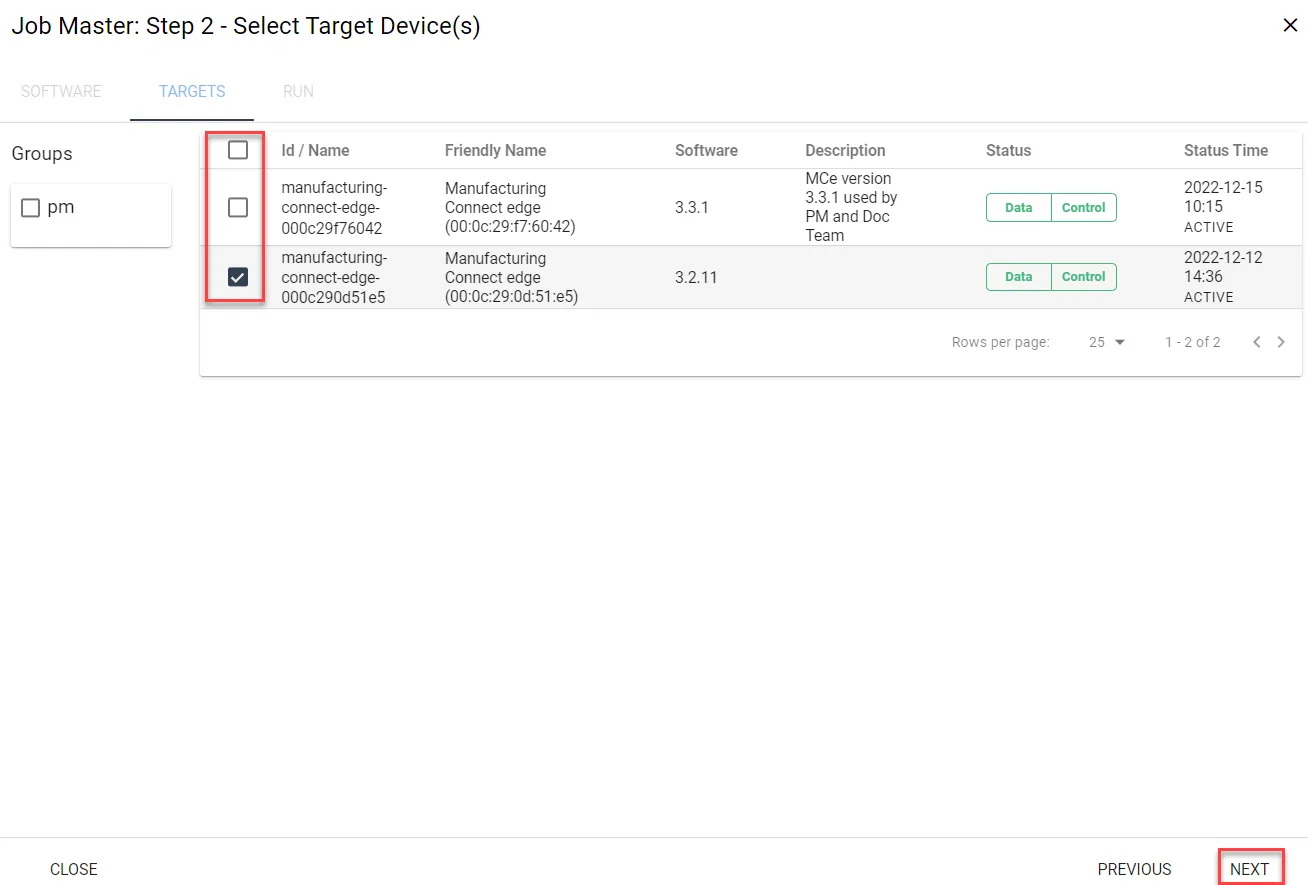Click the PREVIOUS button
This screenshot has height=885, width=1308.
point(1134,869)
